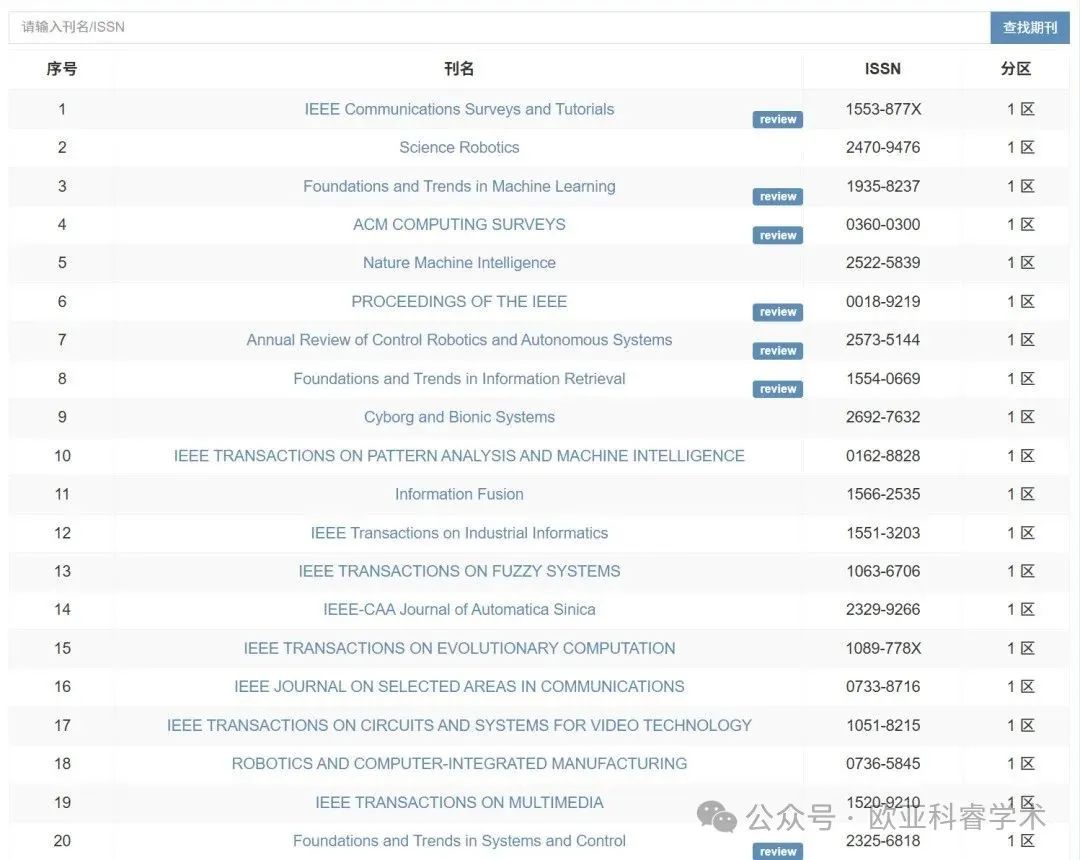Image resolution: width=1080 pixels, height=860 pixels.
Task: Click review badge beside ACM COMPUTING SURVEYS
Action: tap(778, 235)
